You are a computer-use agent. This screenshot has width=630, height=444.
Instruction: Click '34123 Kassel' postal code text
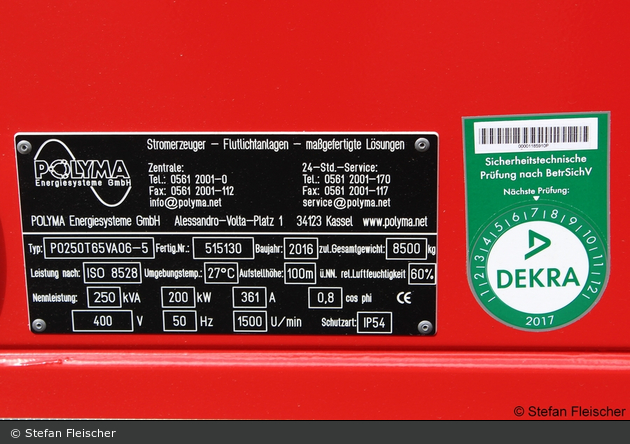point(325,221)
